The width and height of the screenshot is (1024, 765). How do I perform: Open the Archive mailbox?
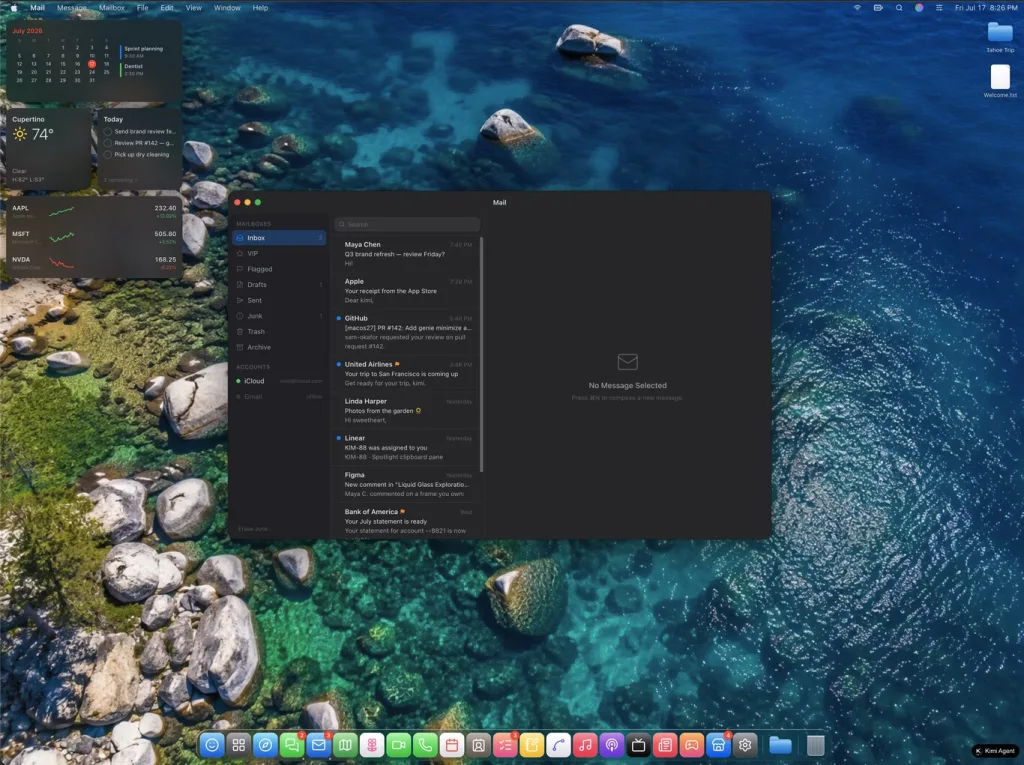pos(279,348)
